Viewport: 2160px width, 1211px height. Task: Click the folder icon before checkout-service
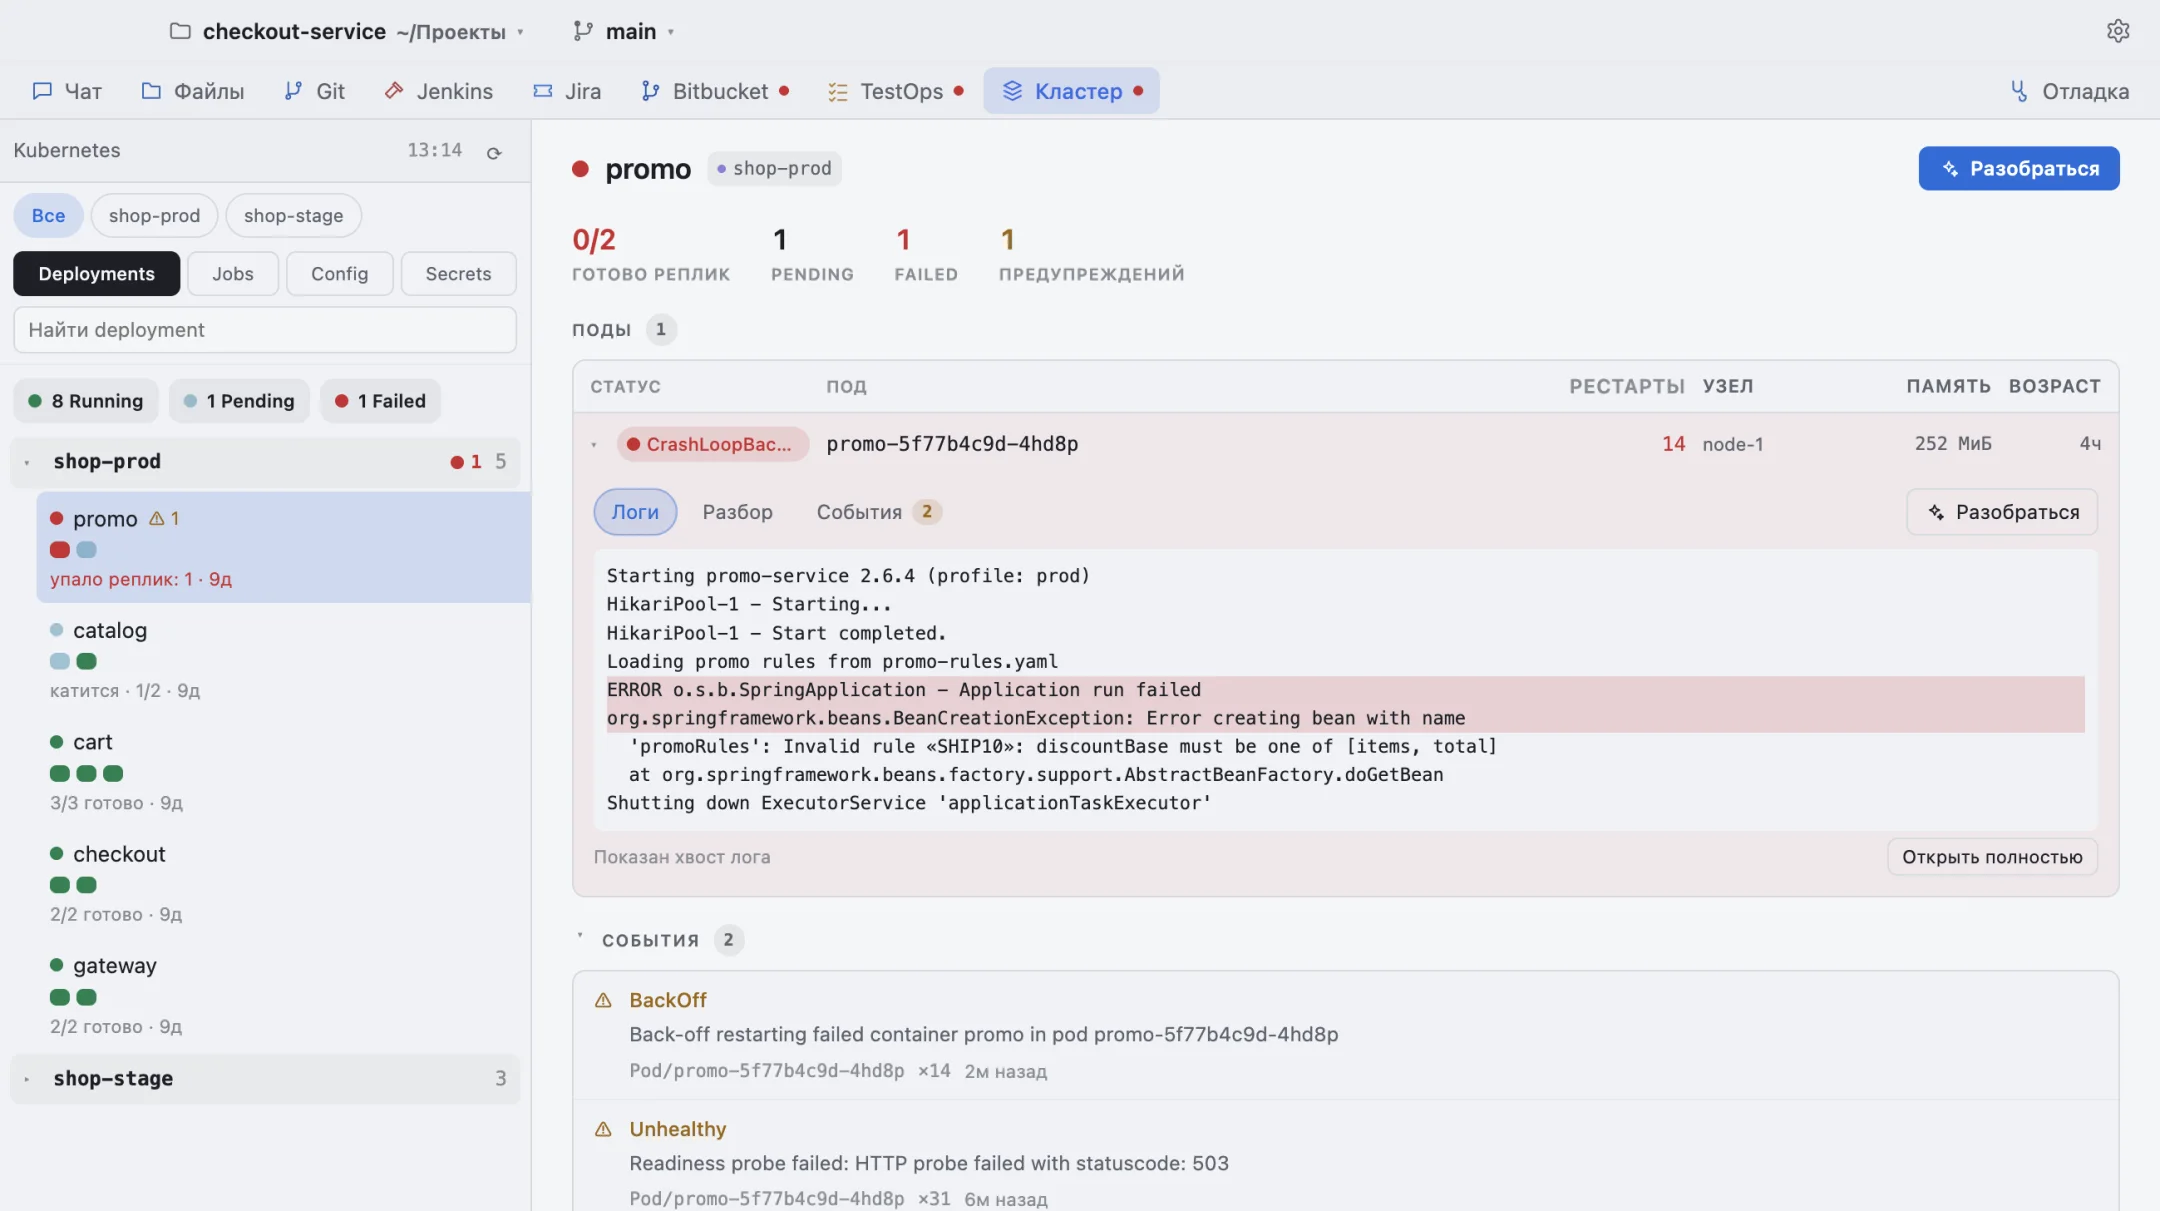(x=180, y=31)
